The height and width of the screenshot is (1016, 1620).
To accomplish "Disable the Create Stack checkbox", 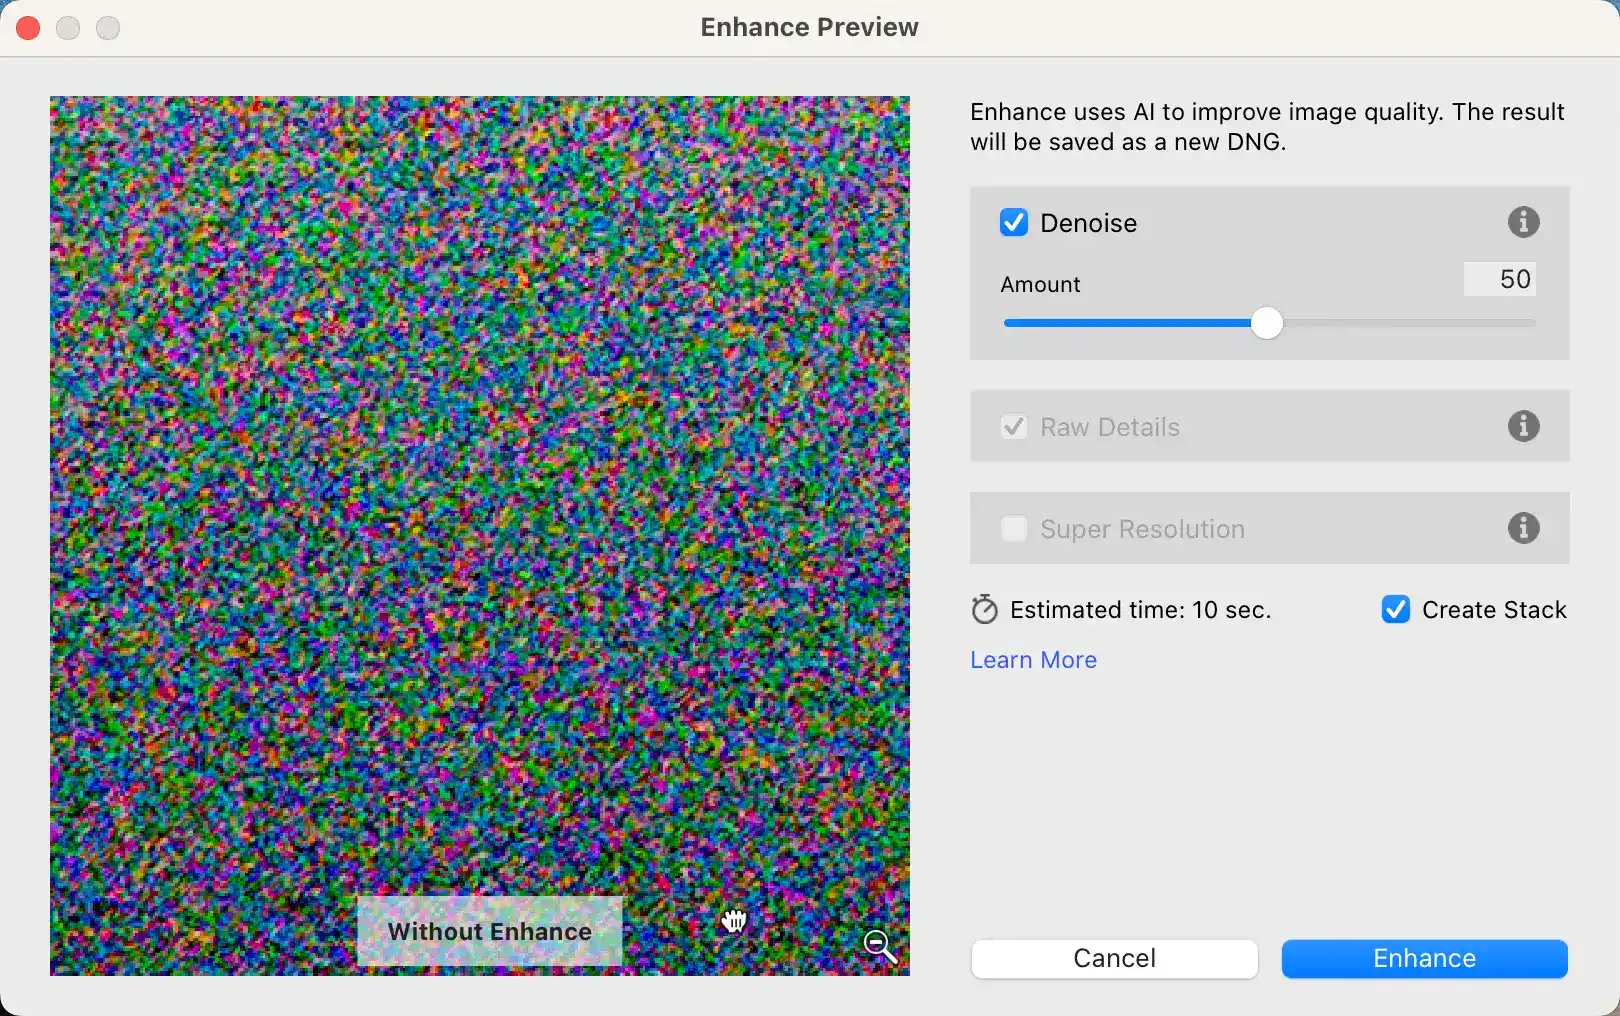I will (1396, 609).
